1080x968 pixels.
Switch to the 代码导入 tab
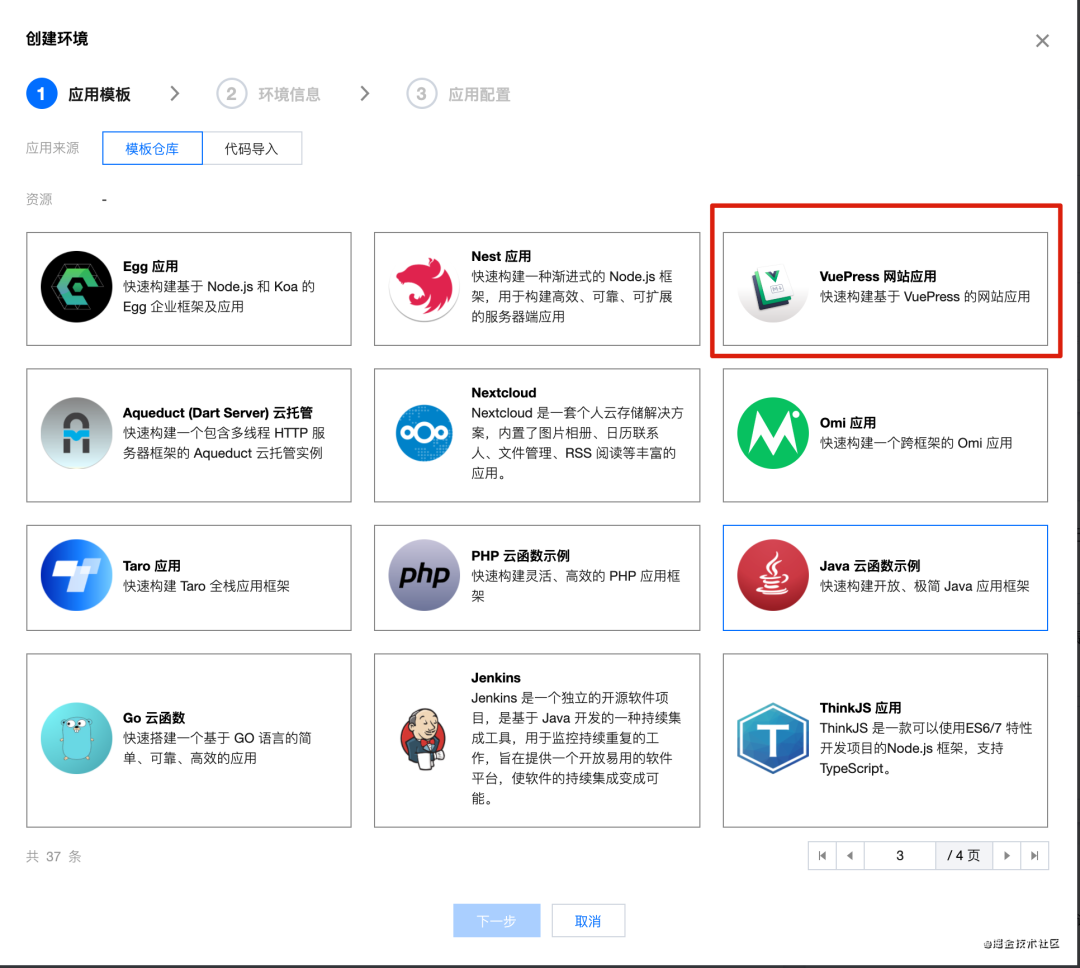coord(253,147)
